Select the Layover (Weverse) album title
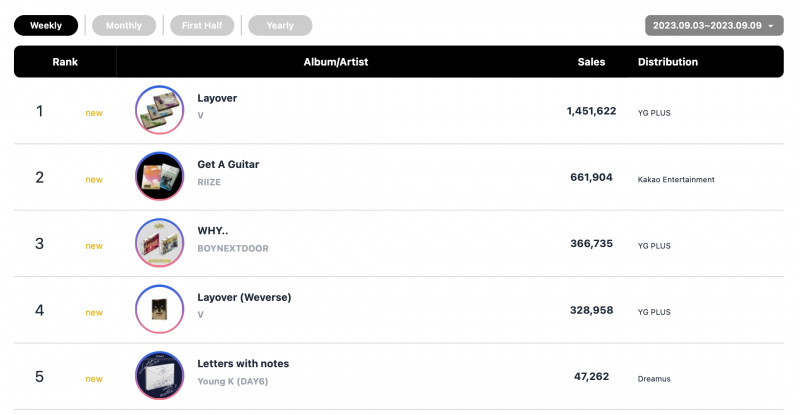 click(x=244, y=297)
